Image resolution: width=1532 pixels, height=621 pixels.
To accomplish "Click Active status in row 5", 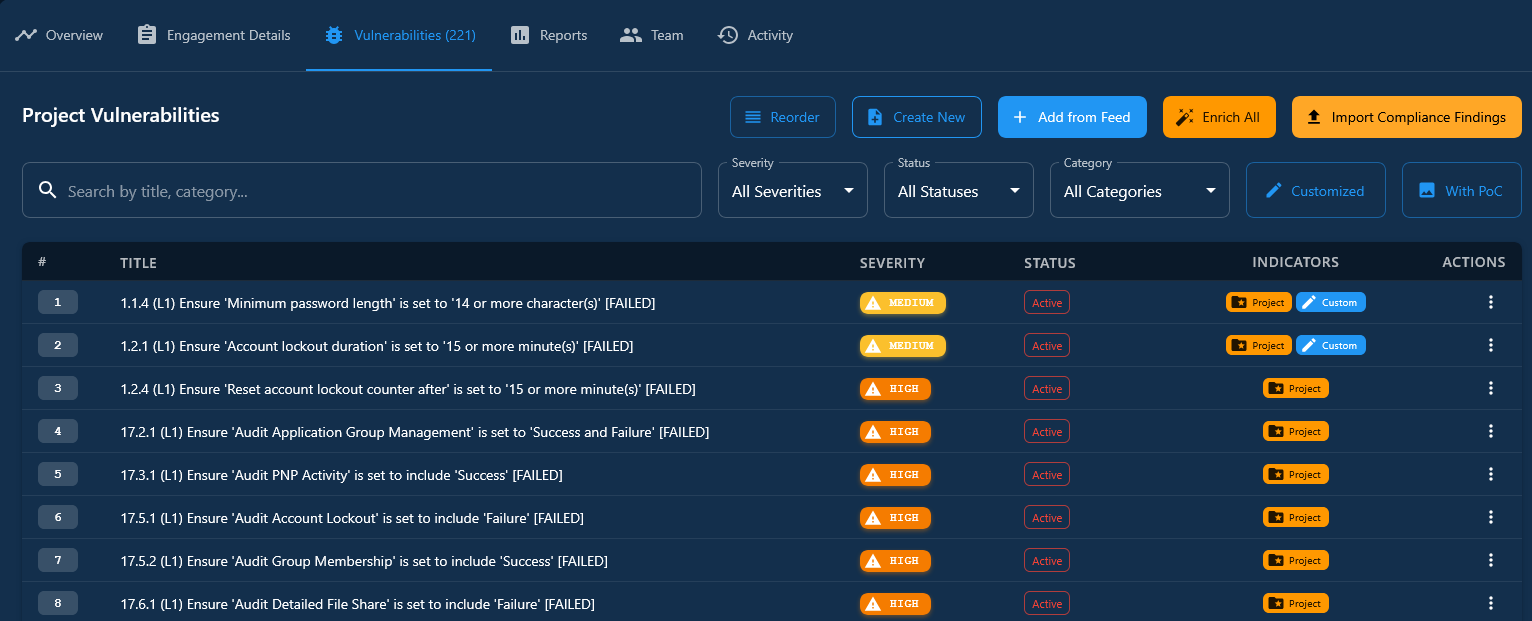I will 1047,474.
